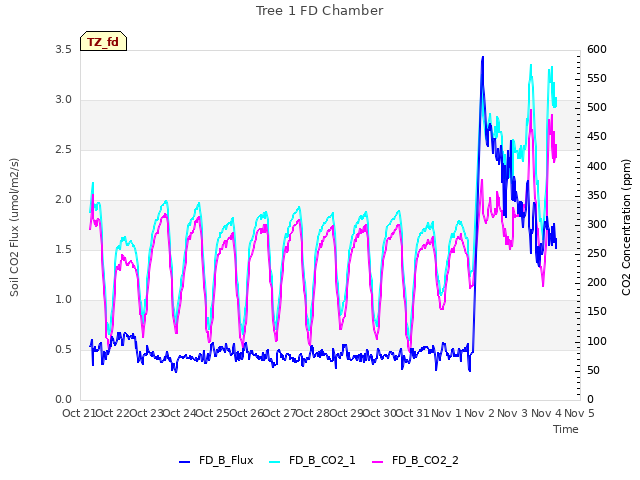This screenshot has width=640, height=480.
Task: Toggle the FD_B_CO2_1 legend entry
Action: [x=312, y=460]
